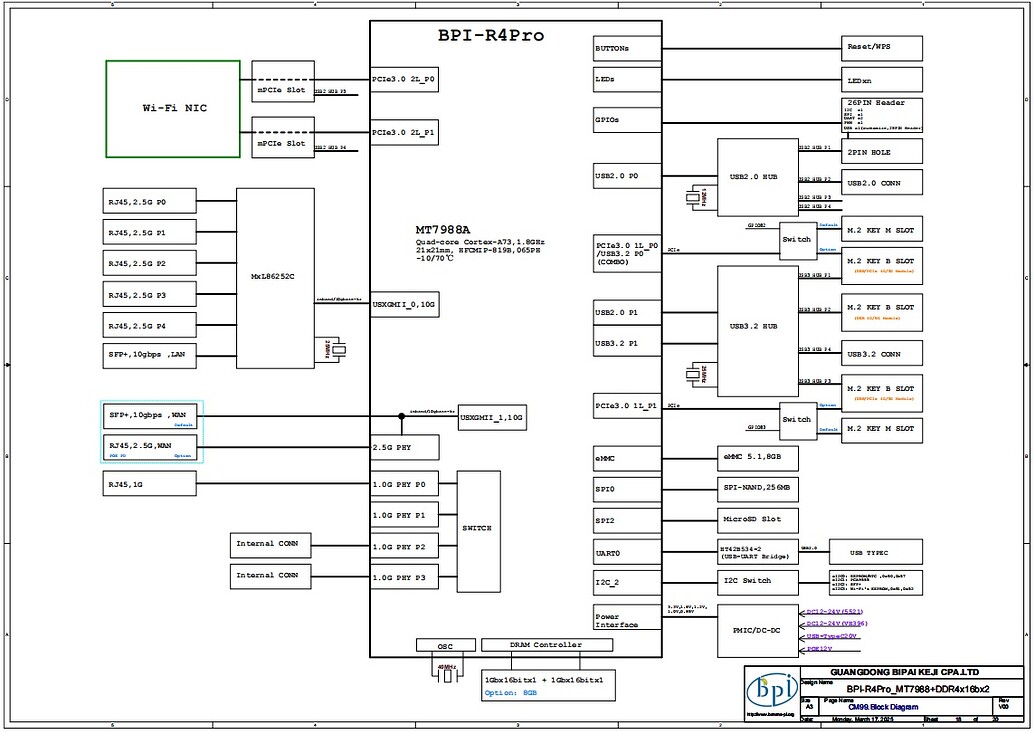This screenshot has width=1035, height=733.
Task: Open the DC12-24V(5521) power link
Action: point(834,611)
